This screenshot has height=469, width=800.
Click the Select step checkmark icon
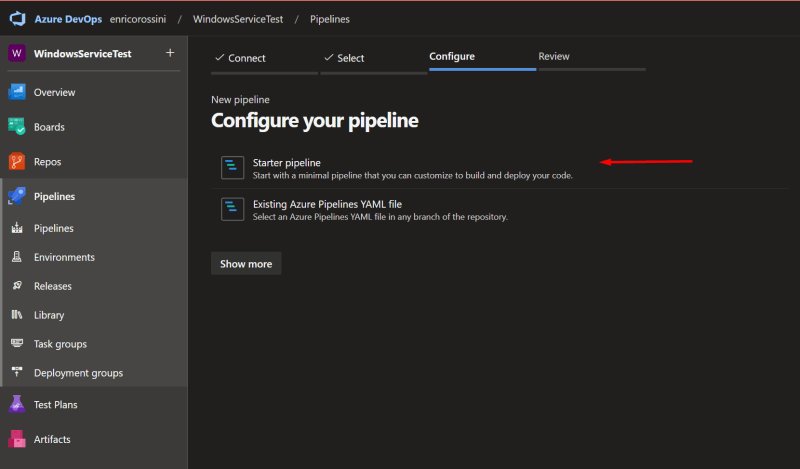tap(329, 58)
